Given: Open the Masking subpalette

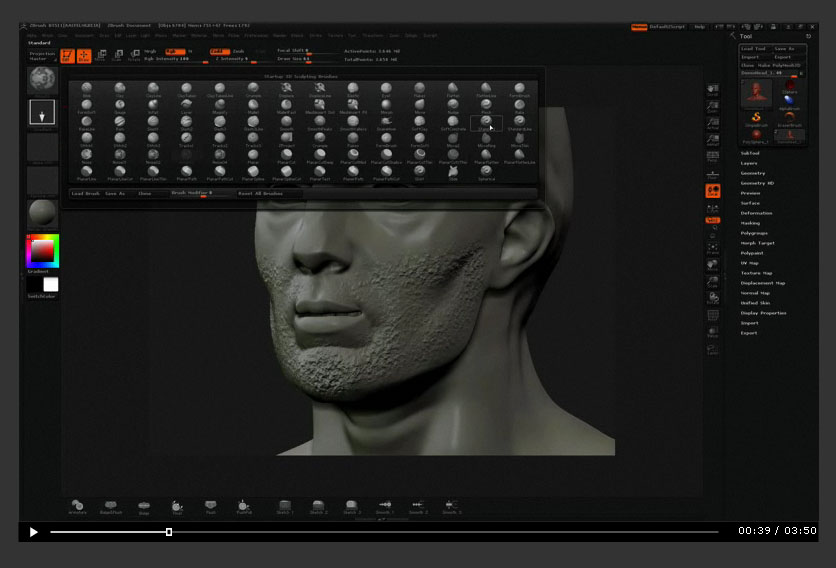Looking at the screenshot, I should coord(750,223).
